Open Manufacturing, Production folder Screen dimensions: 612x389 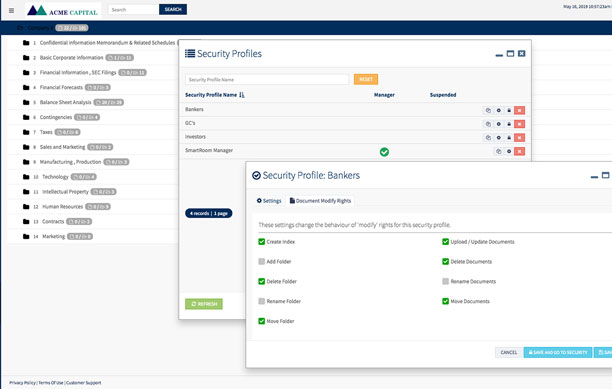pyautogui.click(x=70, y=162)
